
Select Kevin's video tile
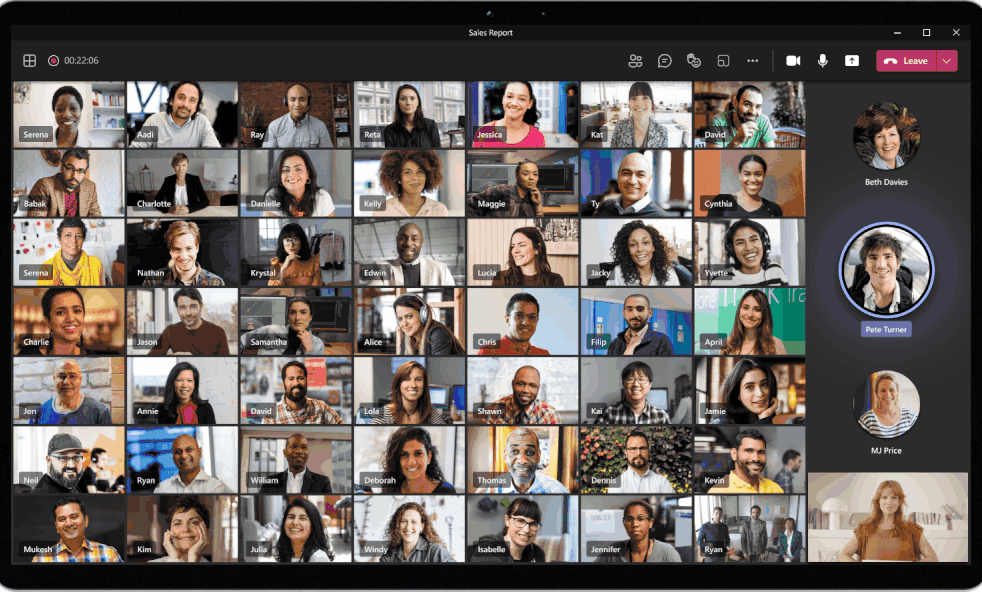[x=750, y=460]
